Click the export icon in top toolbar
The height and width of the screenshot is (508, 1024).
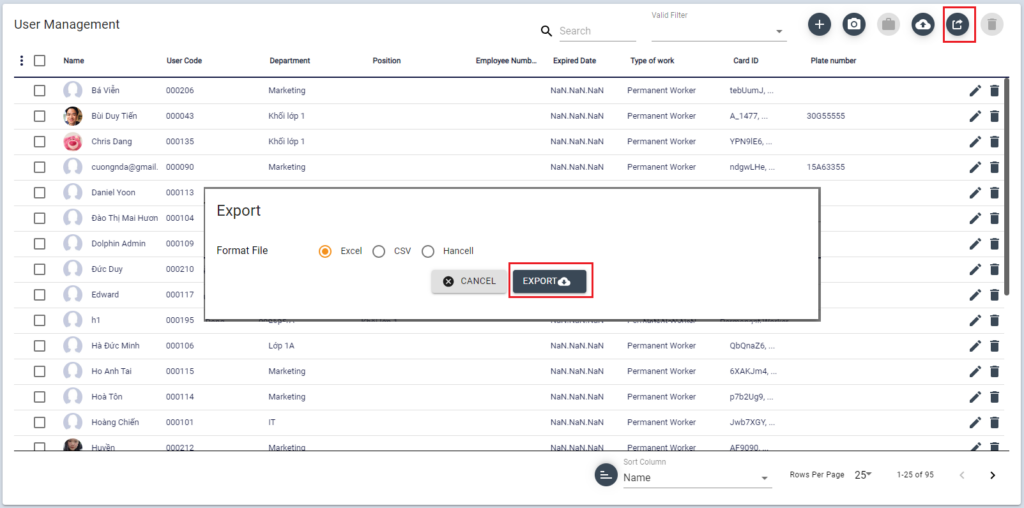[958, 24]
